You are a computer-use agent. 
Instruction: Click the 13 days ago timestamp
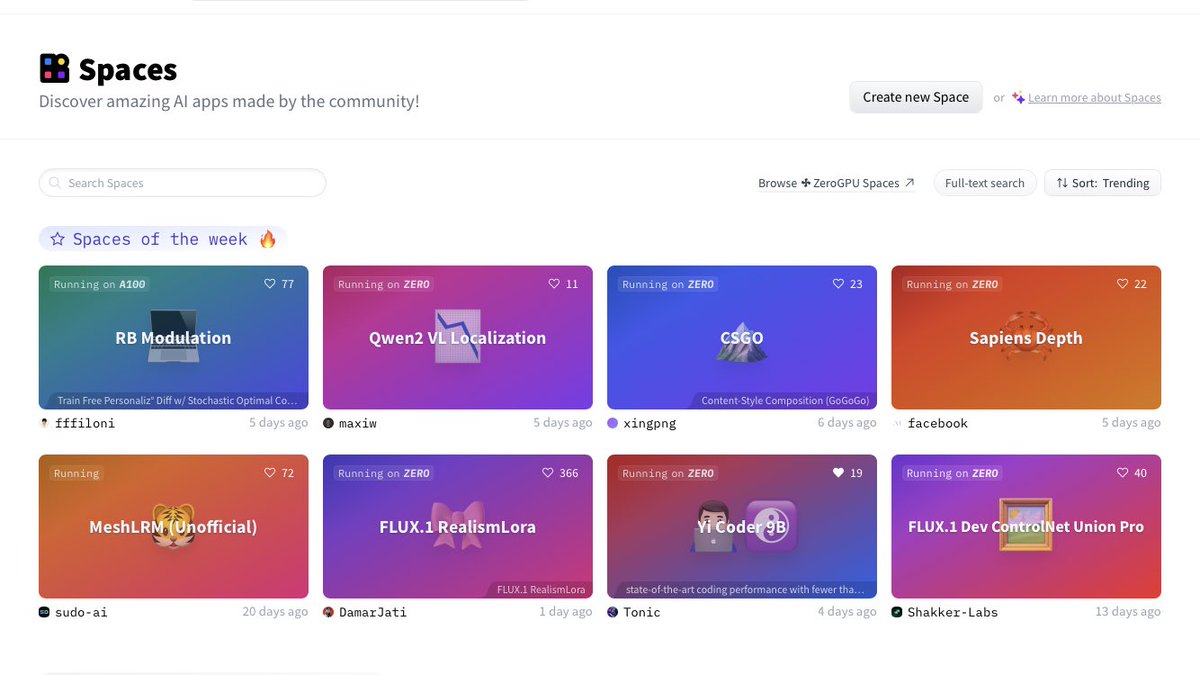(1128, 612)
